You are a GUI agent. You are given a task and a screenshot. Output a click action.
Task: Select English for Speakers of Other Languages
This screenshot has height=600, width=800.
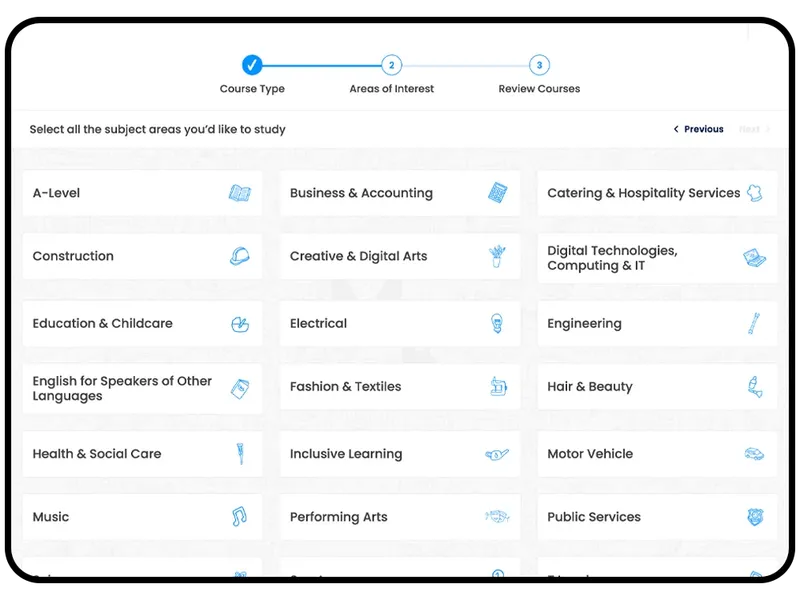[x=142, y=388]
